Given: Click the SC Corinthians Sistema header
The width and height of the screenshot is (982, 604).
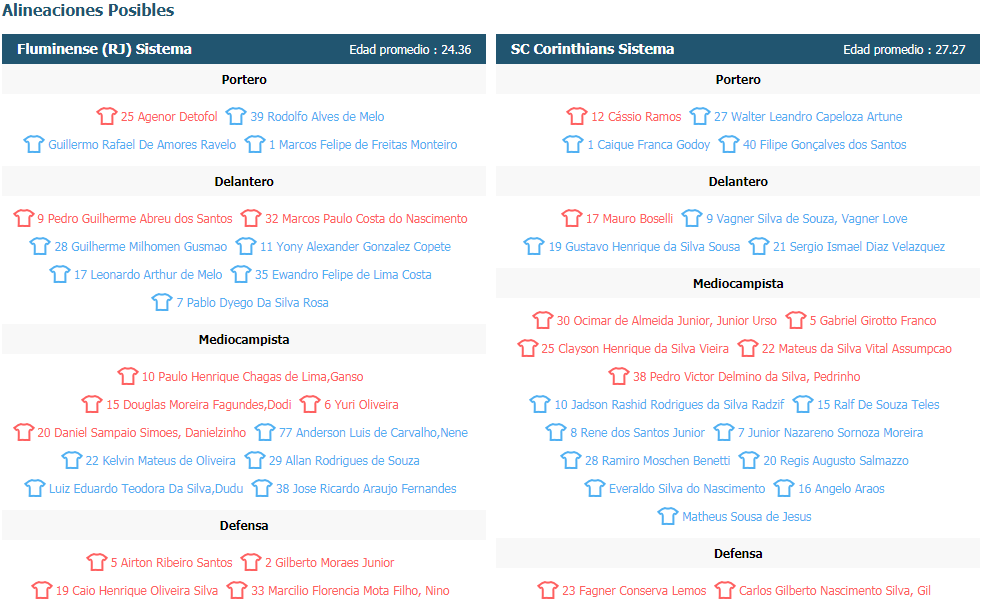Looking at the screenshot, I should pyautogui.click(x=592, y=49).
